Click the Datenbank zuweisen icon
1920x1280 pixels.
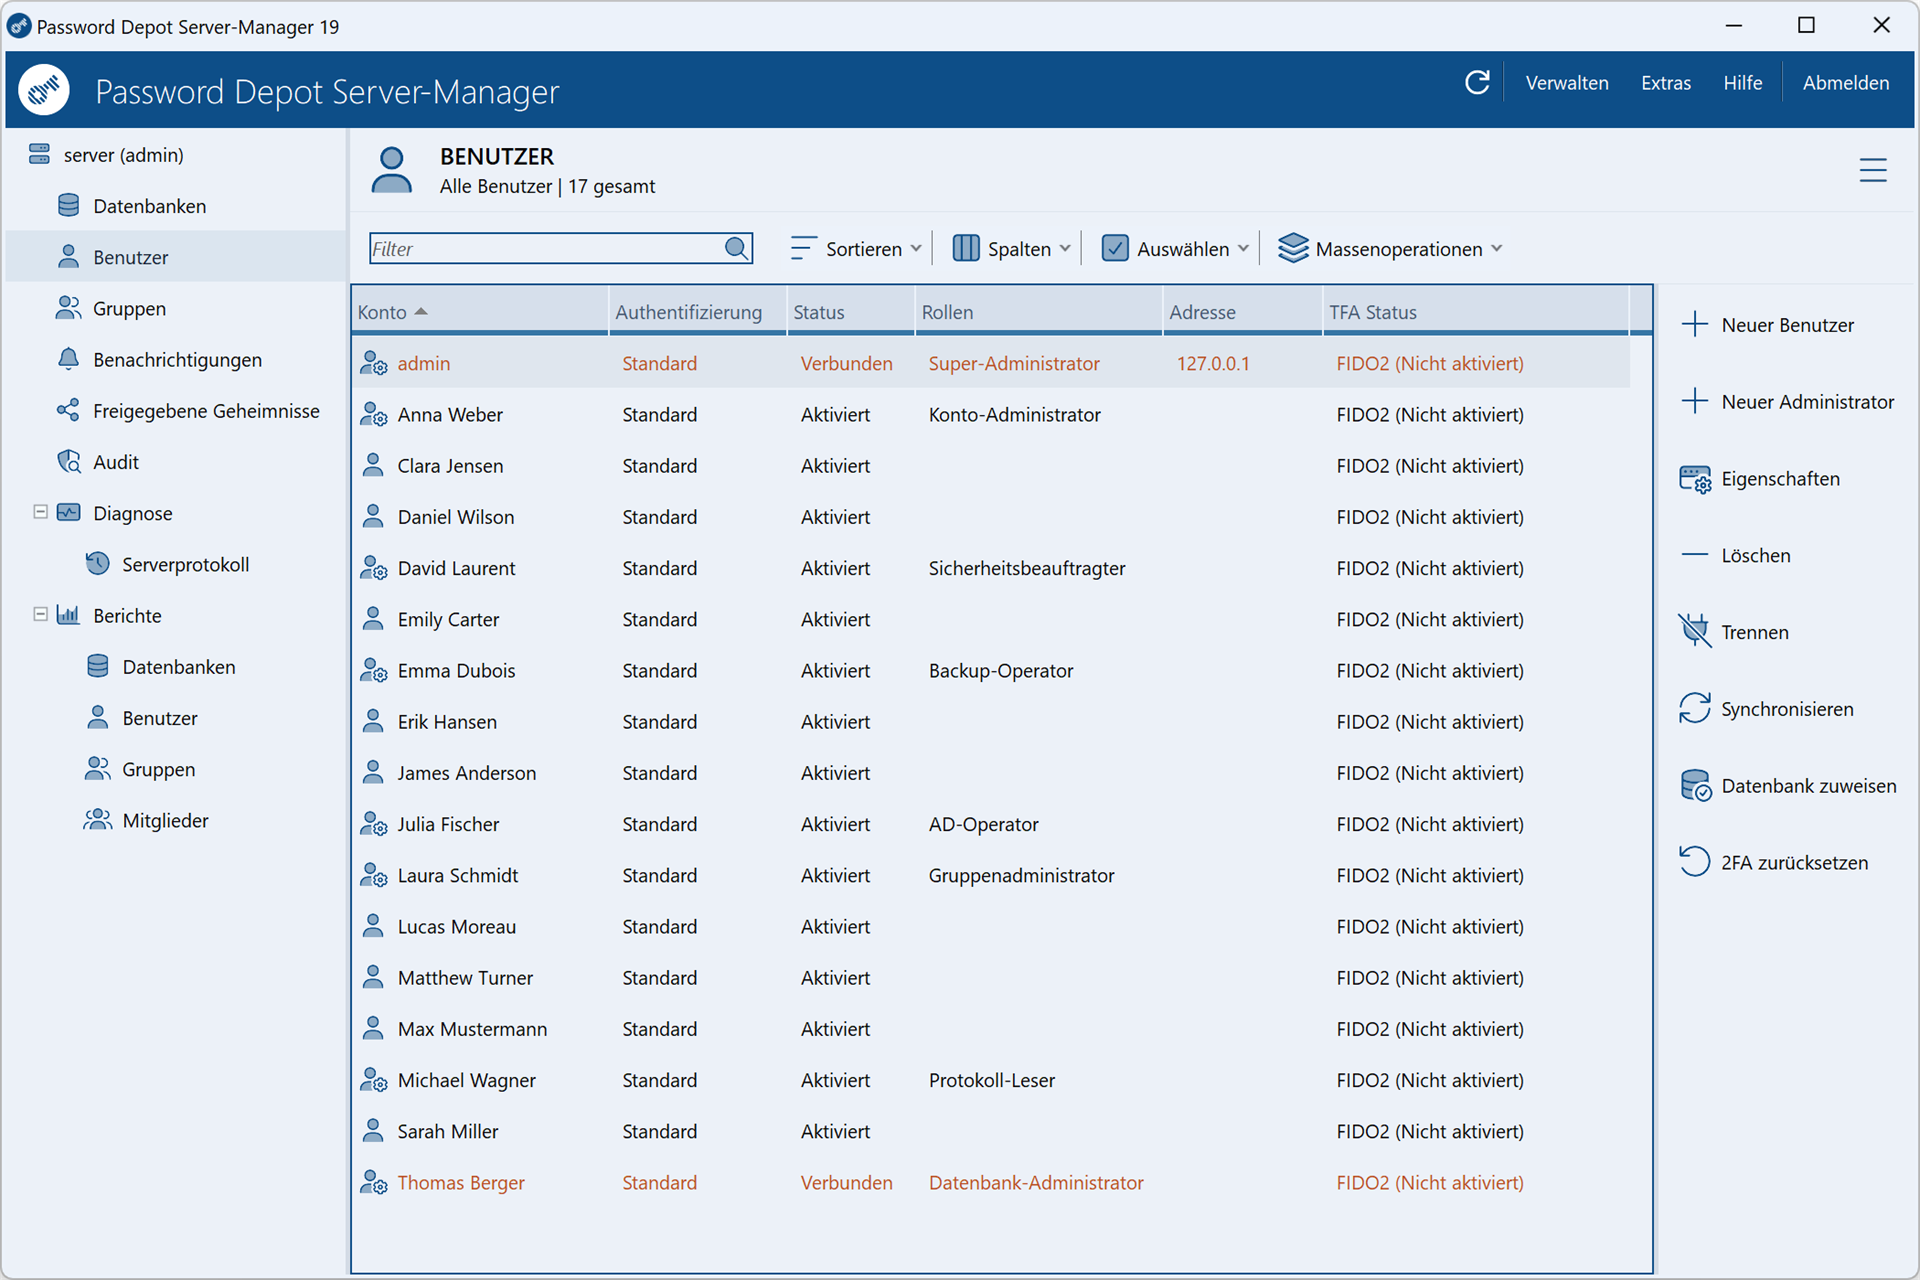(x=1695, y=785)
